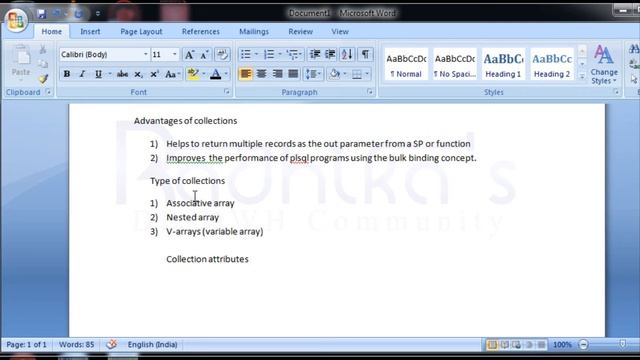Viewport: 640px width, 360px height.
Task: Apply borders to paragraph
Action: tap(356, 74)
